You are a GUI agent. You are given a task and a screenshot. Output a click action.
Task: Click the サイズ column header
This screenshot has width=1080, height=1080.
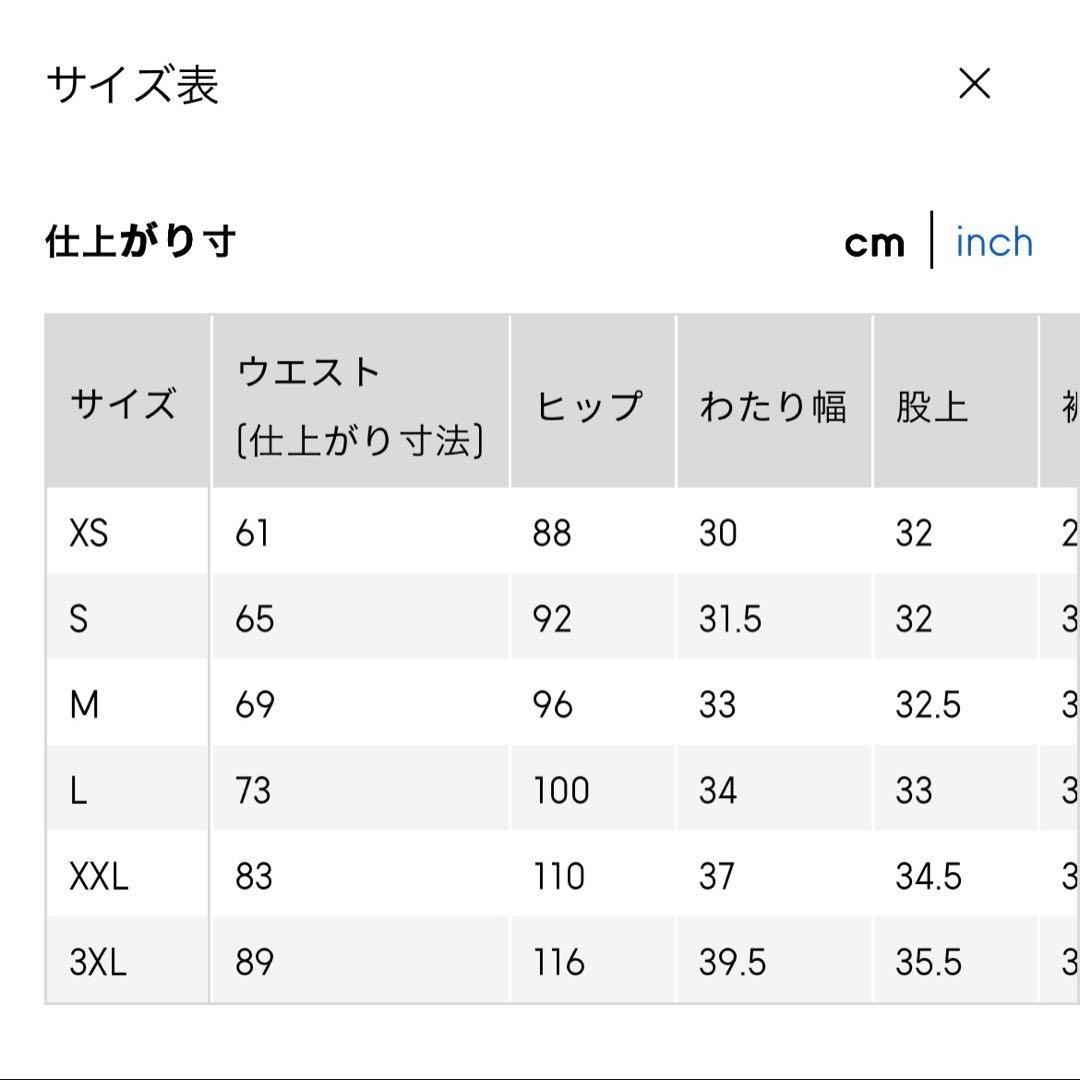(x=123, y=404)
